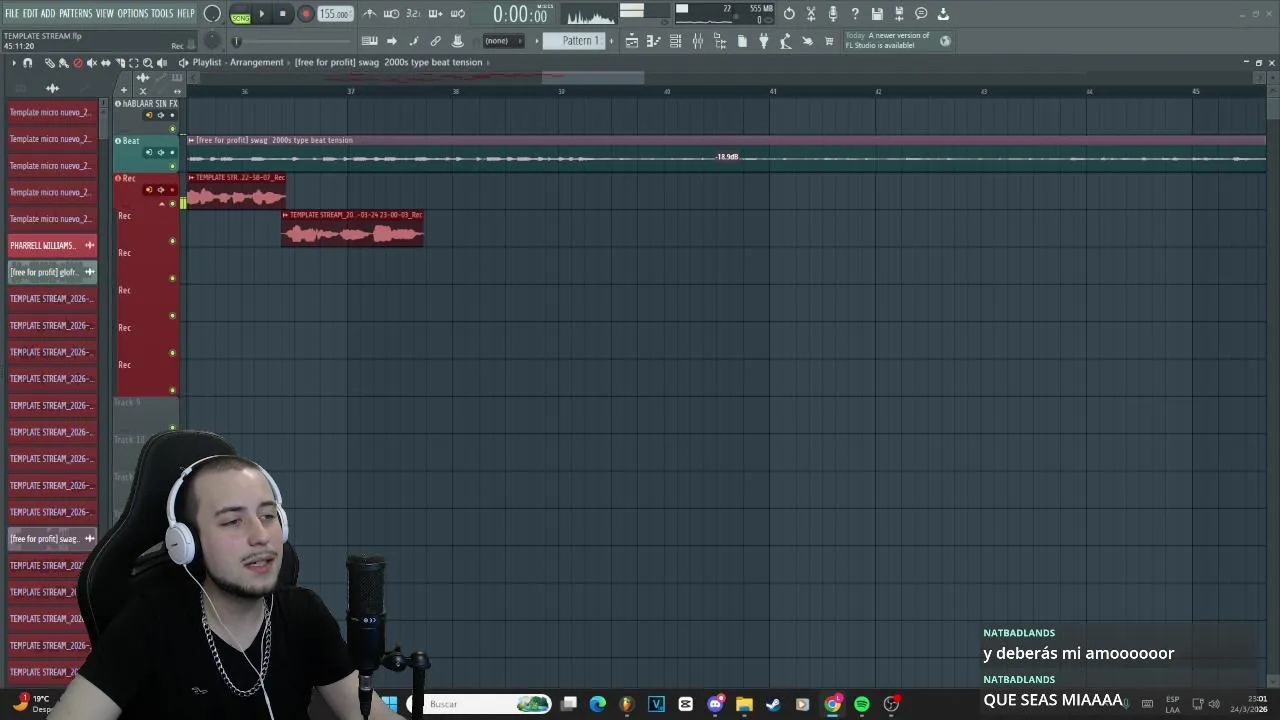Screen dimensions: 1280x720
Task: Open the HELP menu
Action: [186, 14]
